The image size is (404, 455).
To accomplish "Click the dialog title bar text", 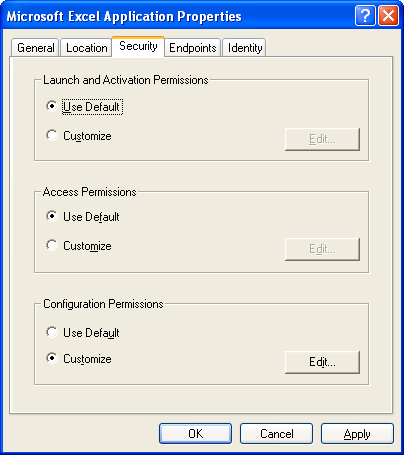I will click(x=124, y=16).
